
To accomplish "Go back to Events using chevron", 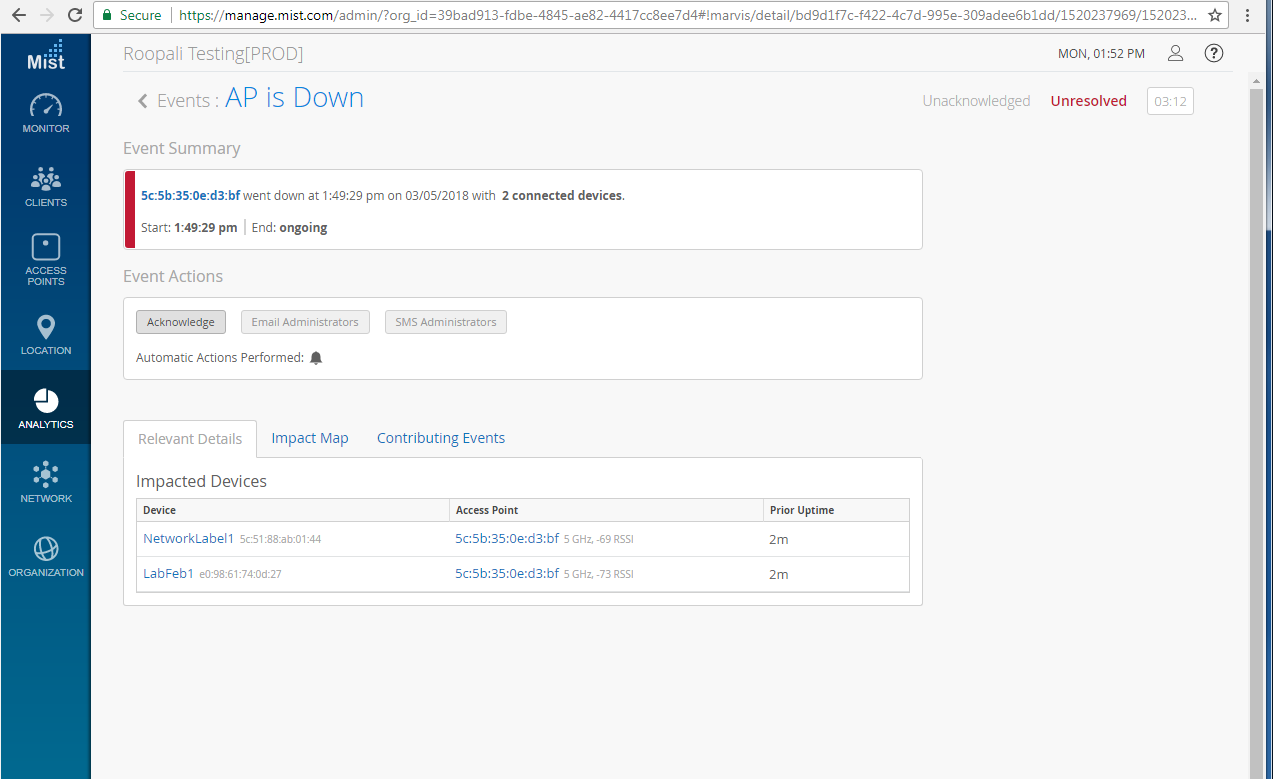I will (x=143, y=101).
